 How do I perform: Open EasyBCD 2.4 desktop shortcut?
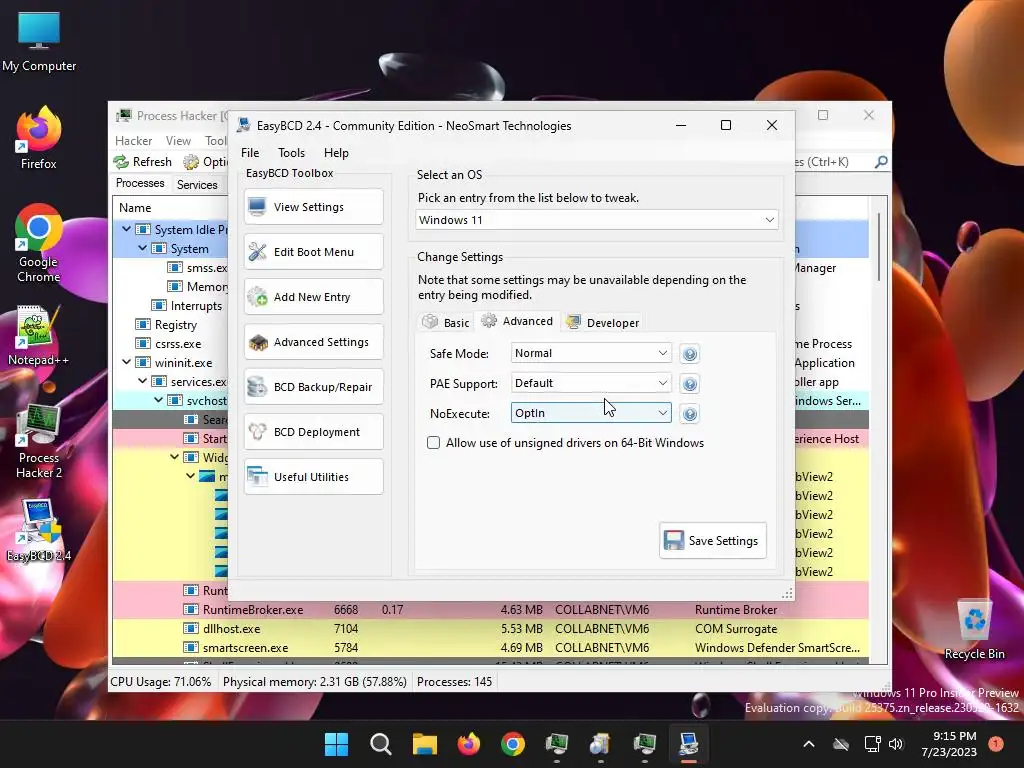tap(39, 531)
